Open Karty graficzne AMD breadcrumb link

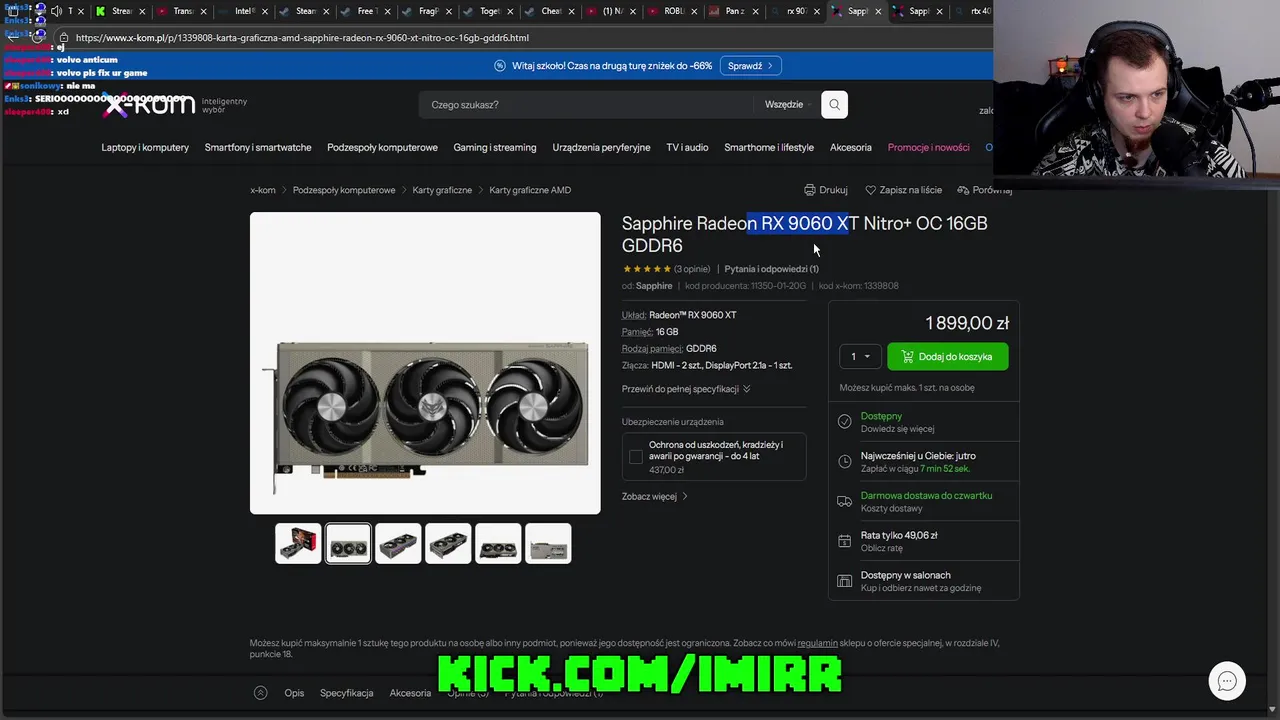point(530,190)
